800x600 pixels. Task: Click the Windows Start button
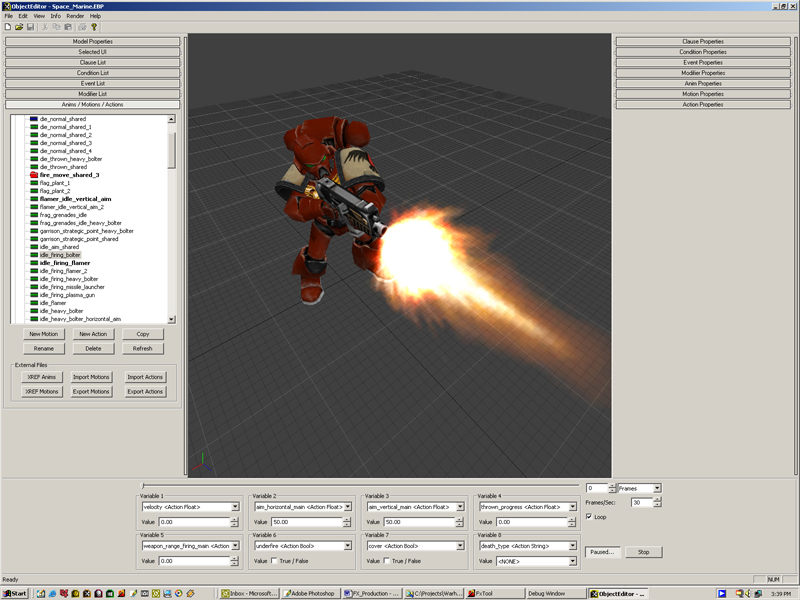click(x=15, y=593)
